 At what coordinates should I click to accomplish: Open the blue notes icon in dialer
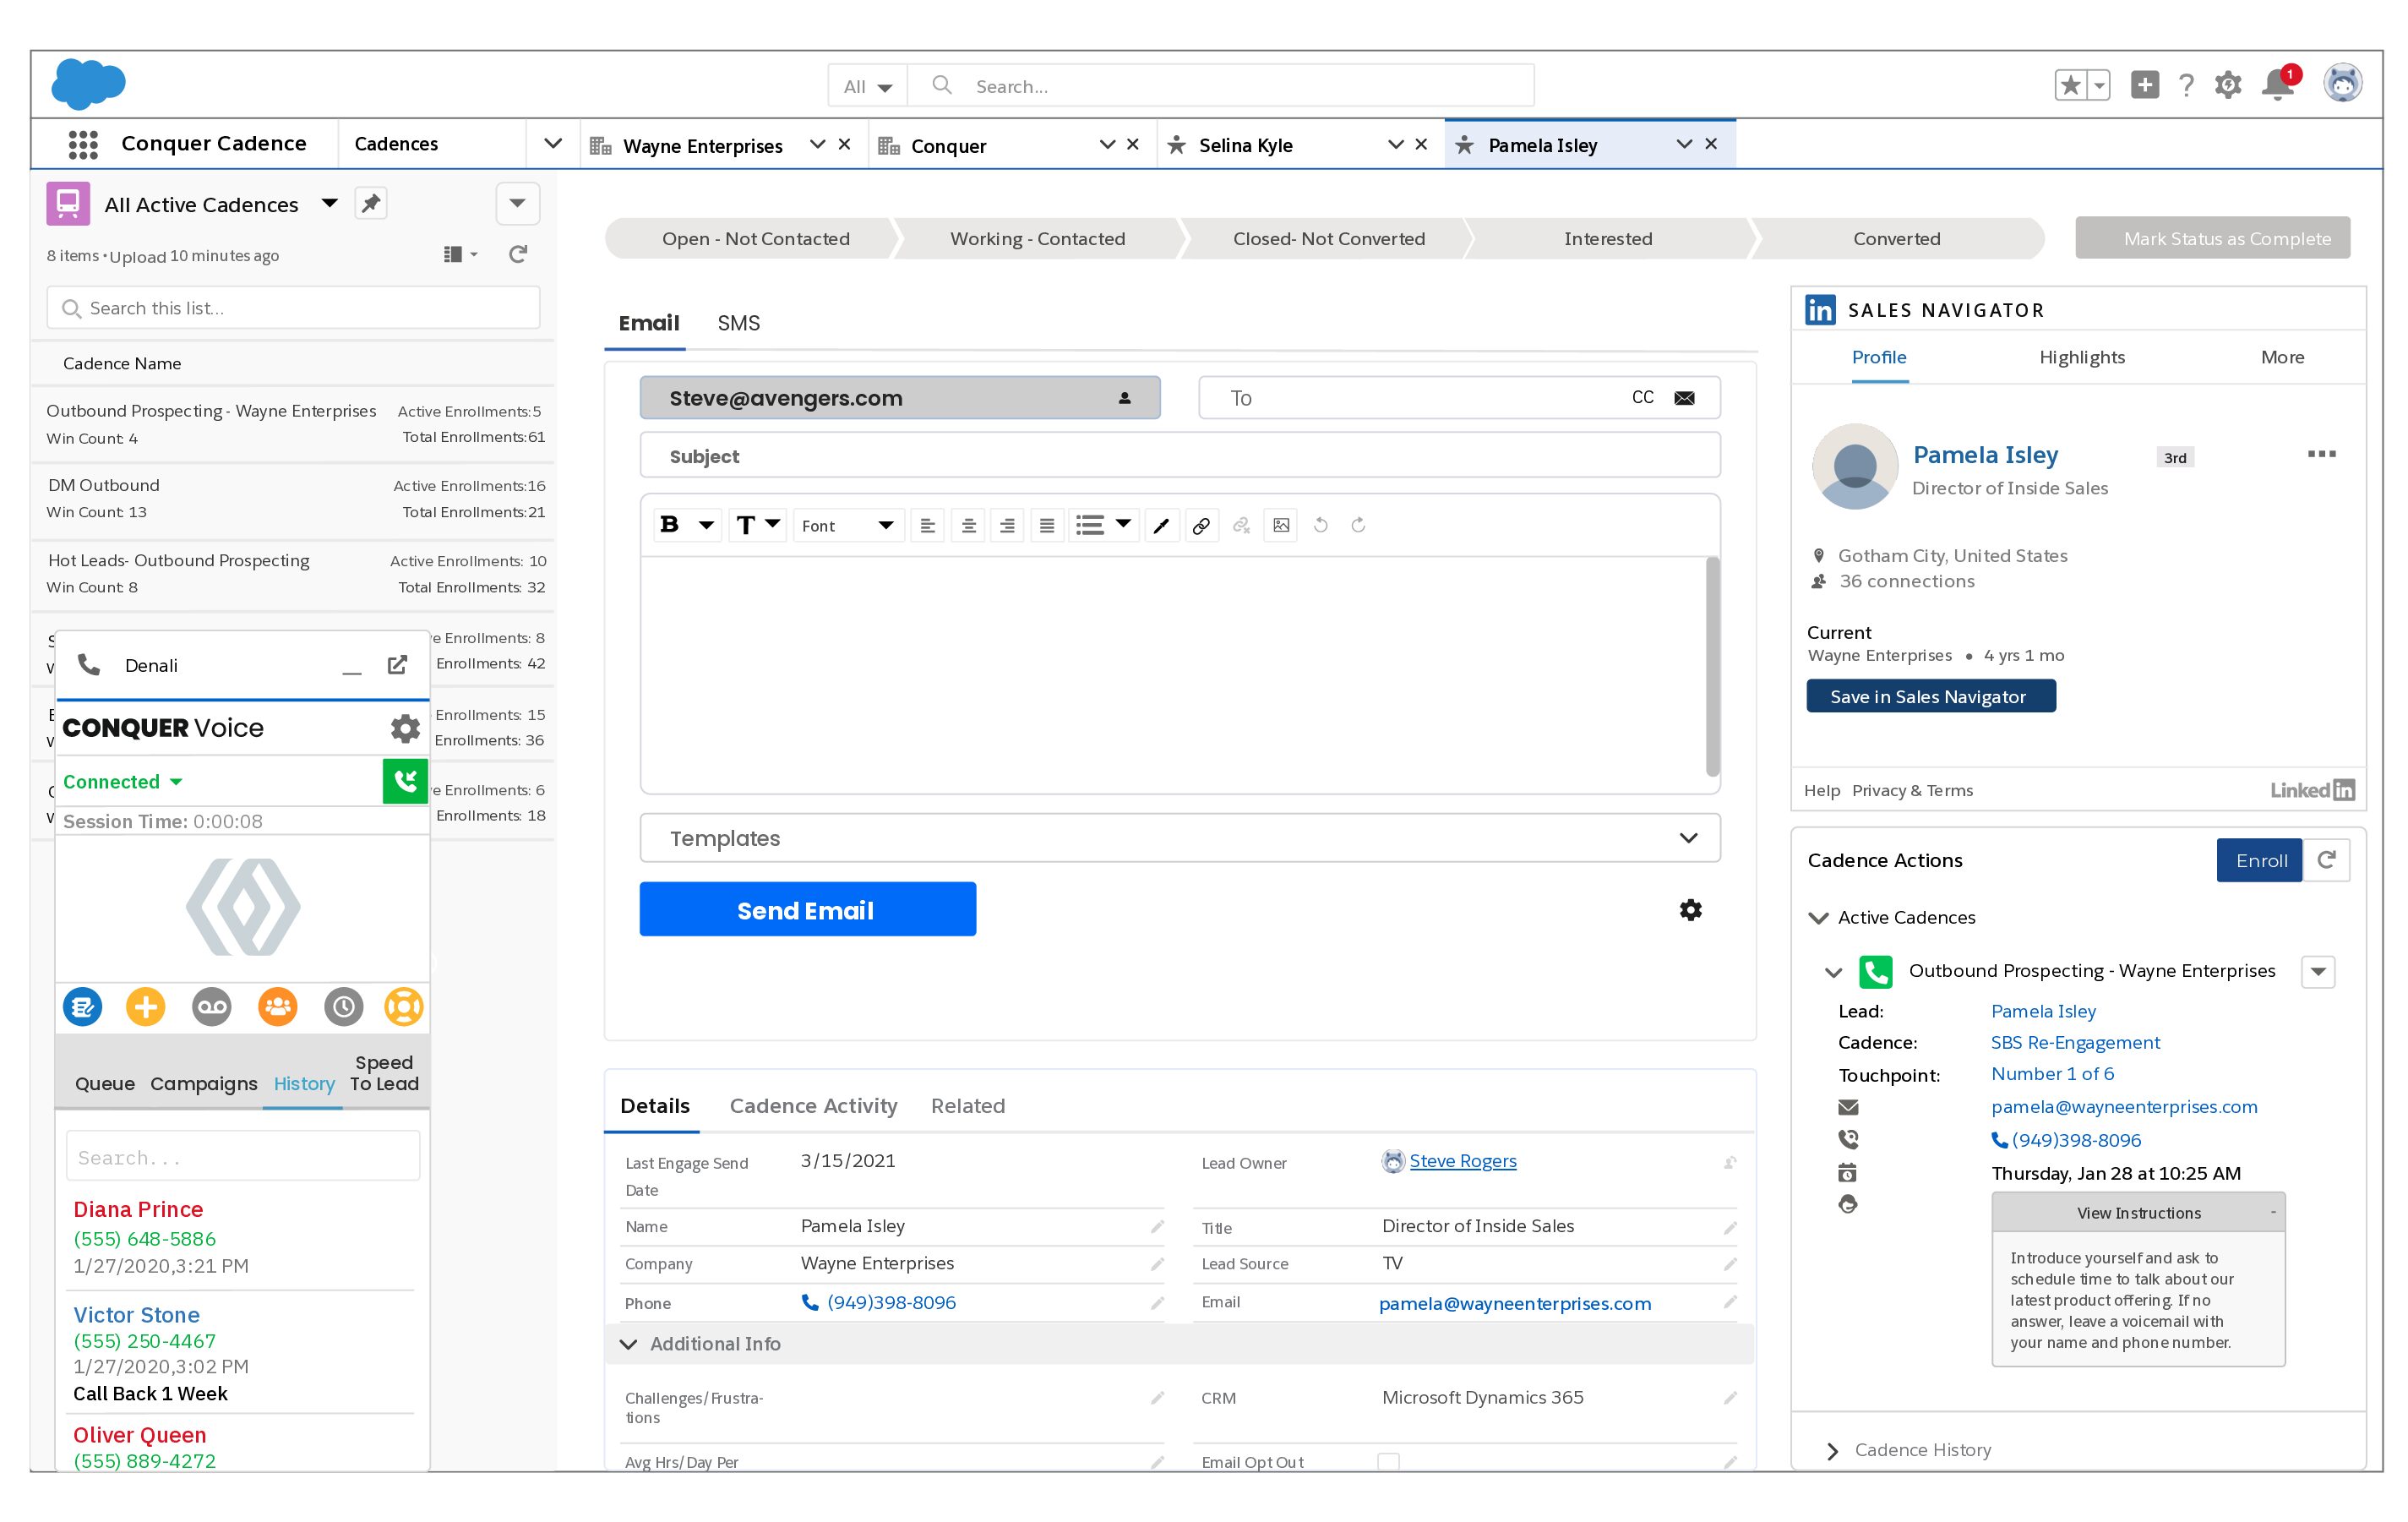(83, 1006)
